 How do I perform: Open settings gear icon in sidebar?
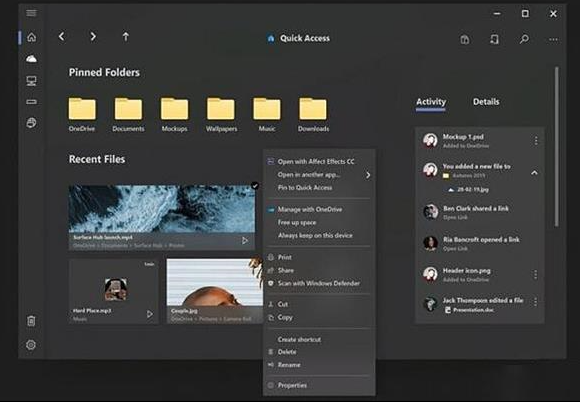pyautogui.click(x=31, y=345)
